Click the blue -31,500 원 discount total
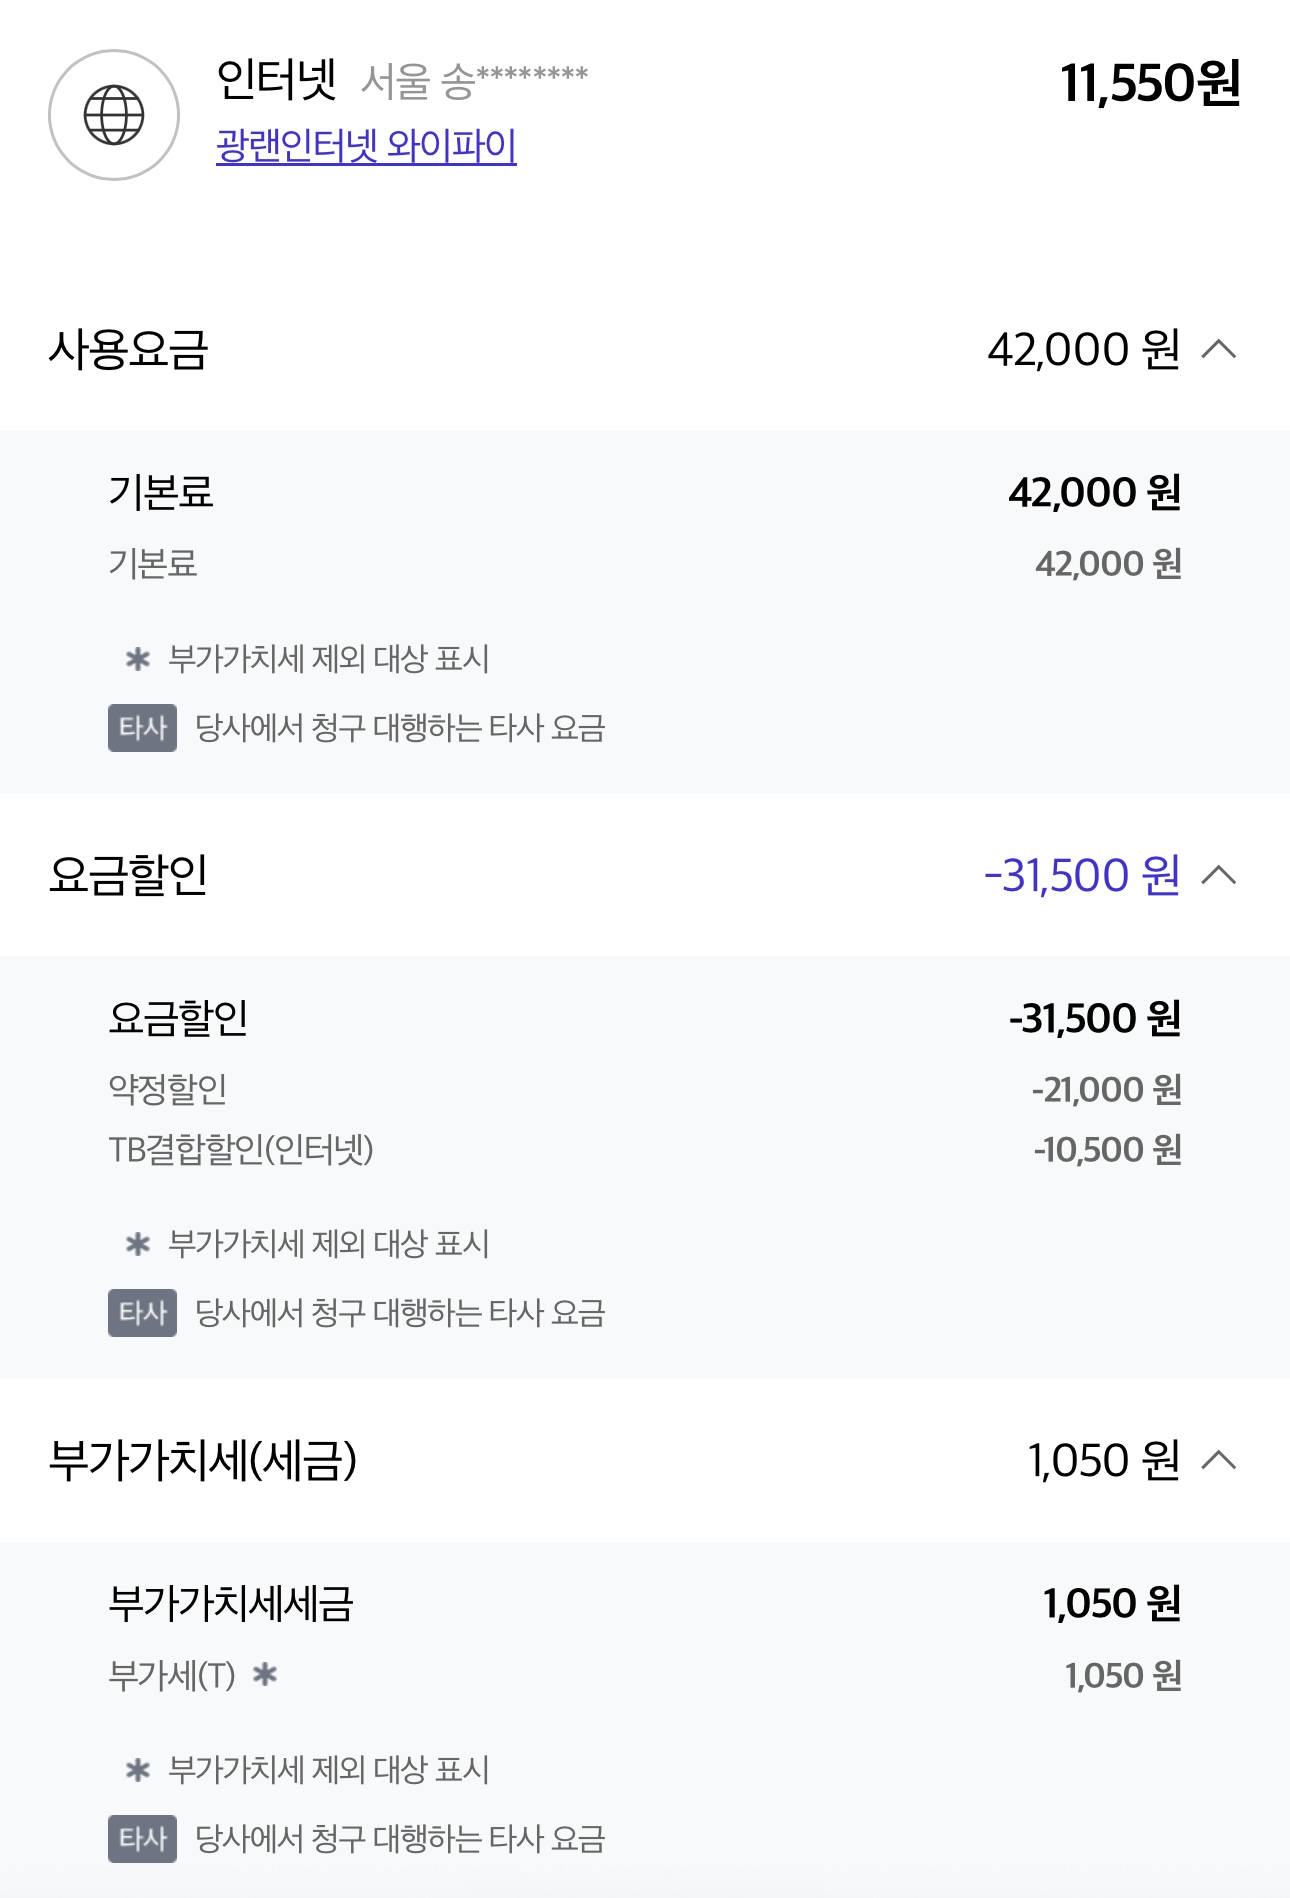The image size is (1290, 1898). click(1082, 876)
